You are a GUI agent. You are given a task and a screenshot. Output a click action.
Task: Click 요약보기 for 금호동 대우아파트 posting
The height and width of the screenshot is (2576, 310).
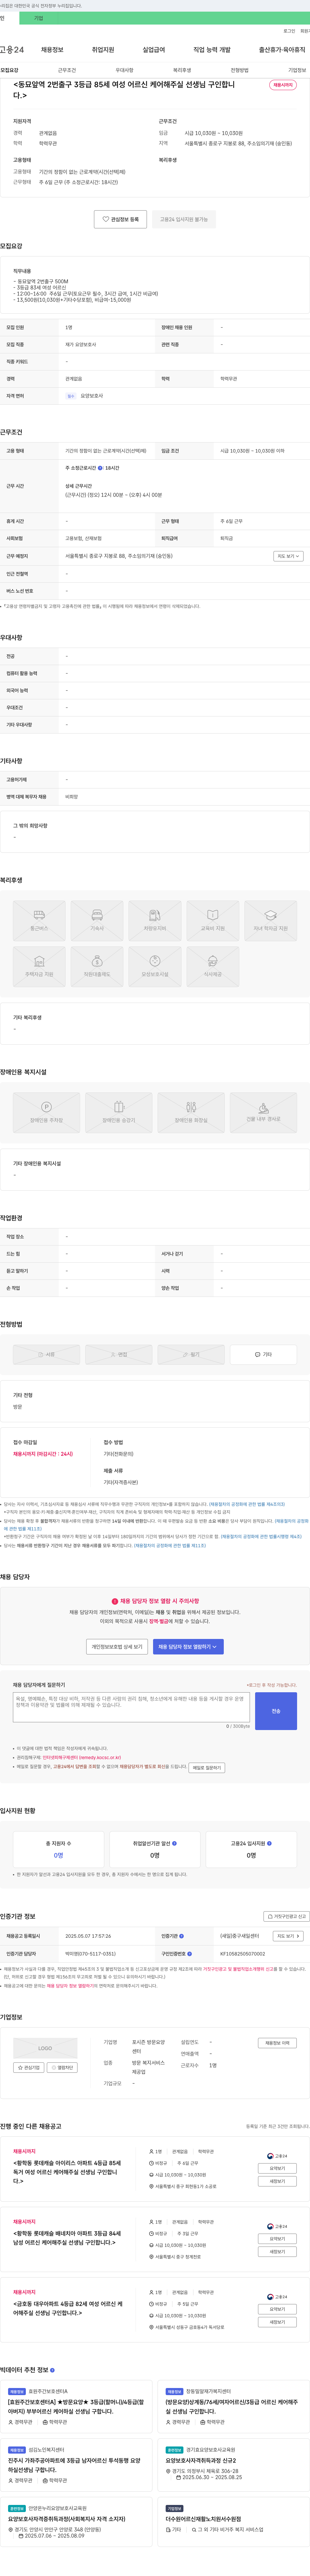tap(277, 2309)
